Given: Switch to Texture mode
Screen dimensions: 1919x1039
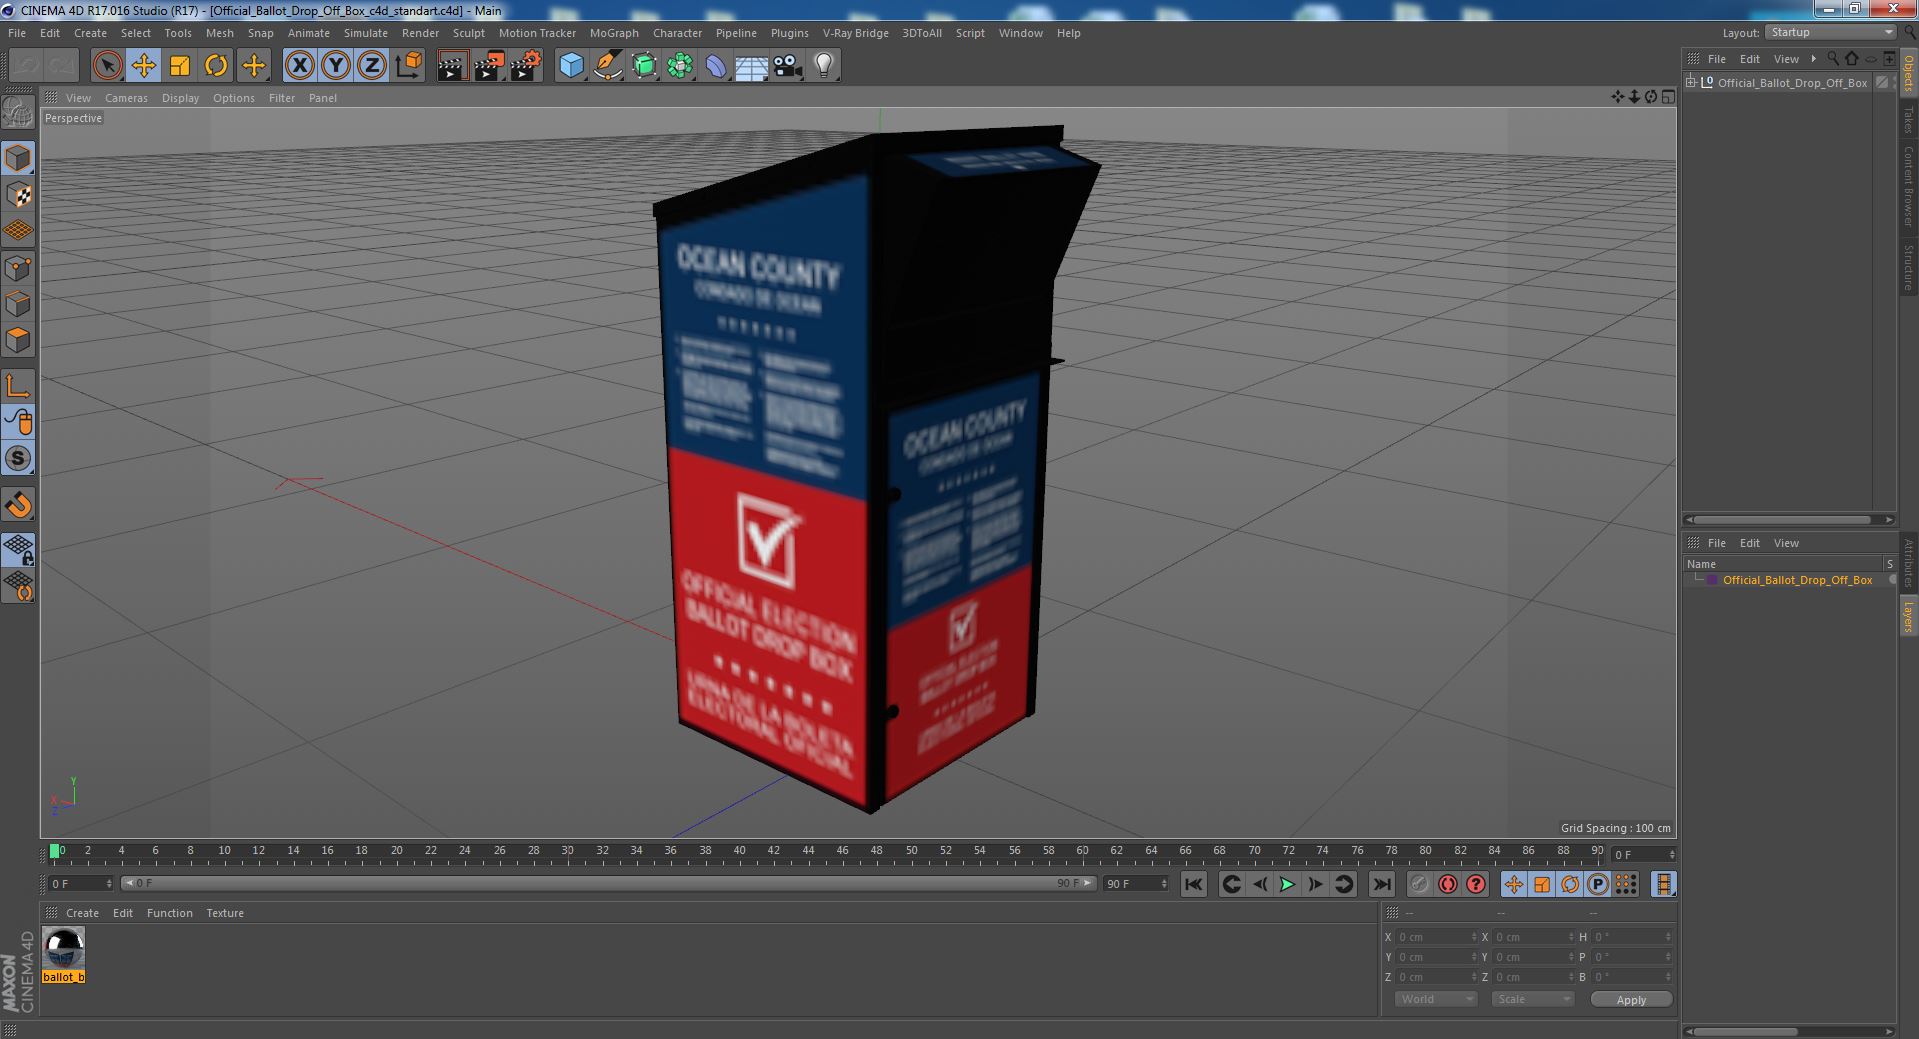Looking at the screenshot, I should 18,195.
